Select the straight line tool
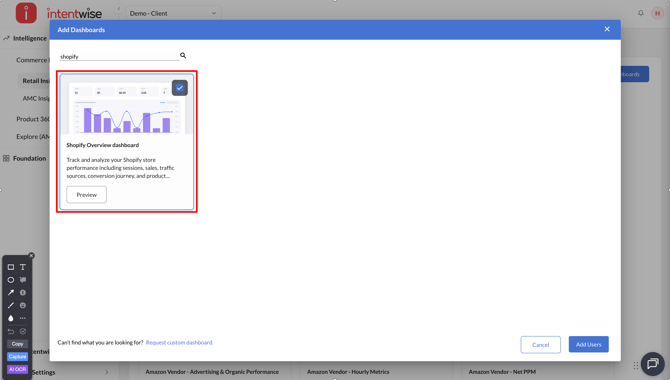The height and width of the screenshot is (380, 670). (11, 305)
